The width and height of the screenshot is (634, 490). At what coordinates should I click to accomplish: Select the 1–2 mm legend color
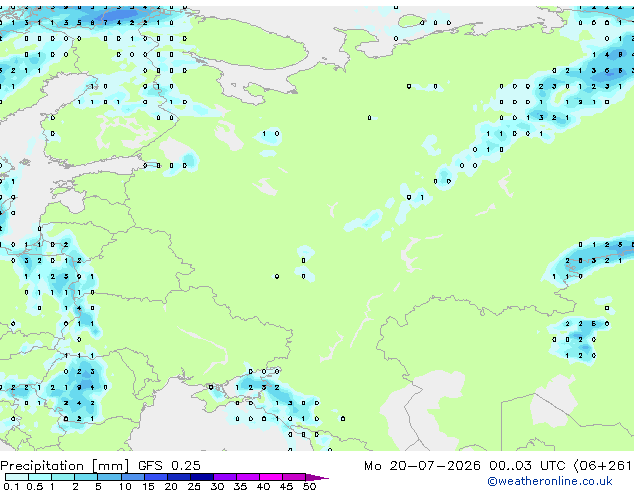pyautogui.click(x=63, y=477)
